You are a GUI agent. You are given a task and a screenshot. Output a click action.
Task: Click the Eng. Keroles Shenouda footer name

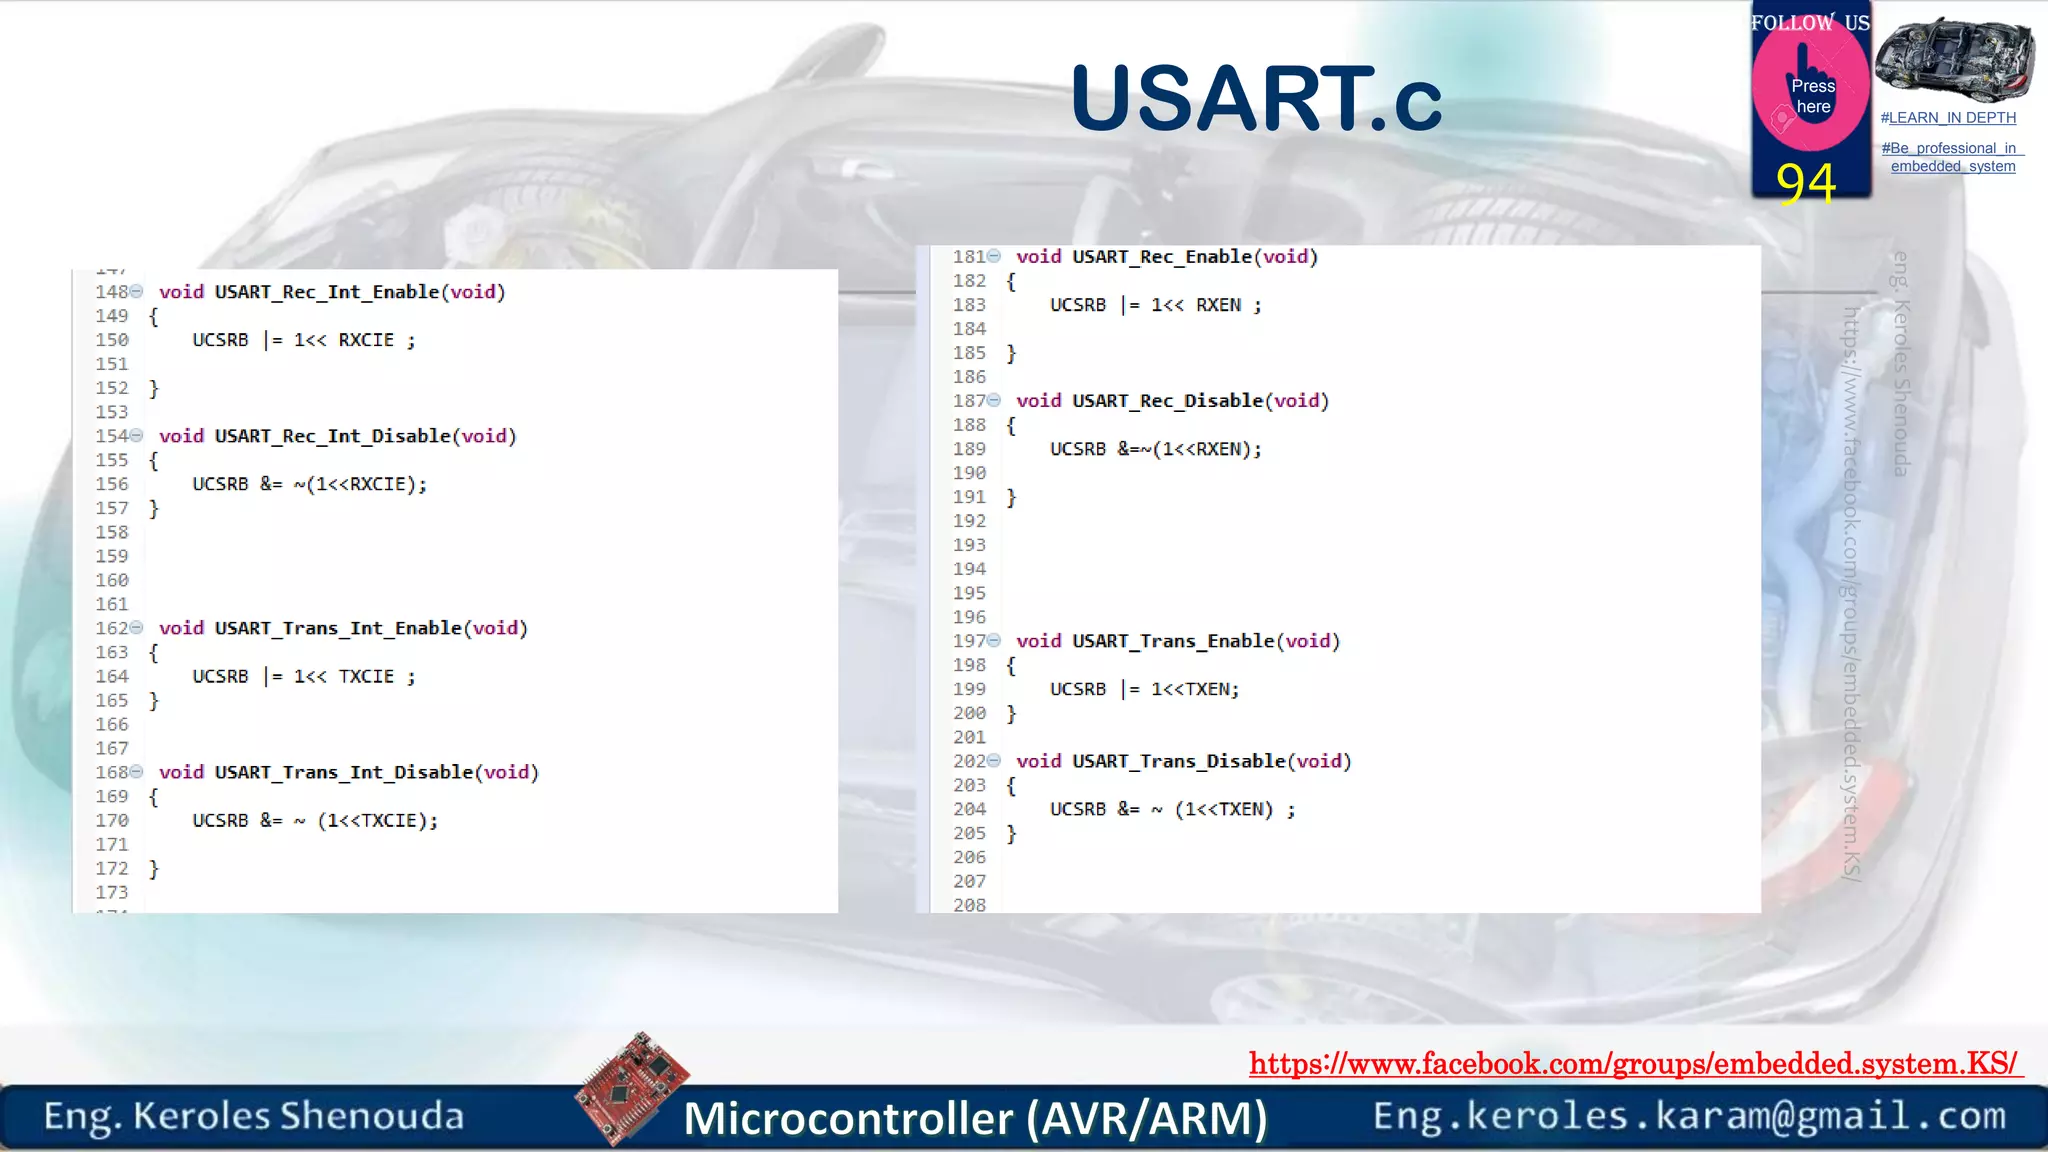tap(254, 1116)
